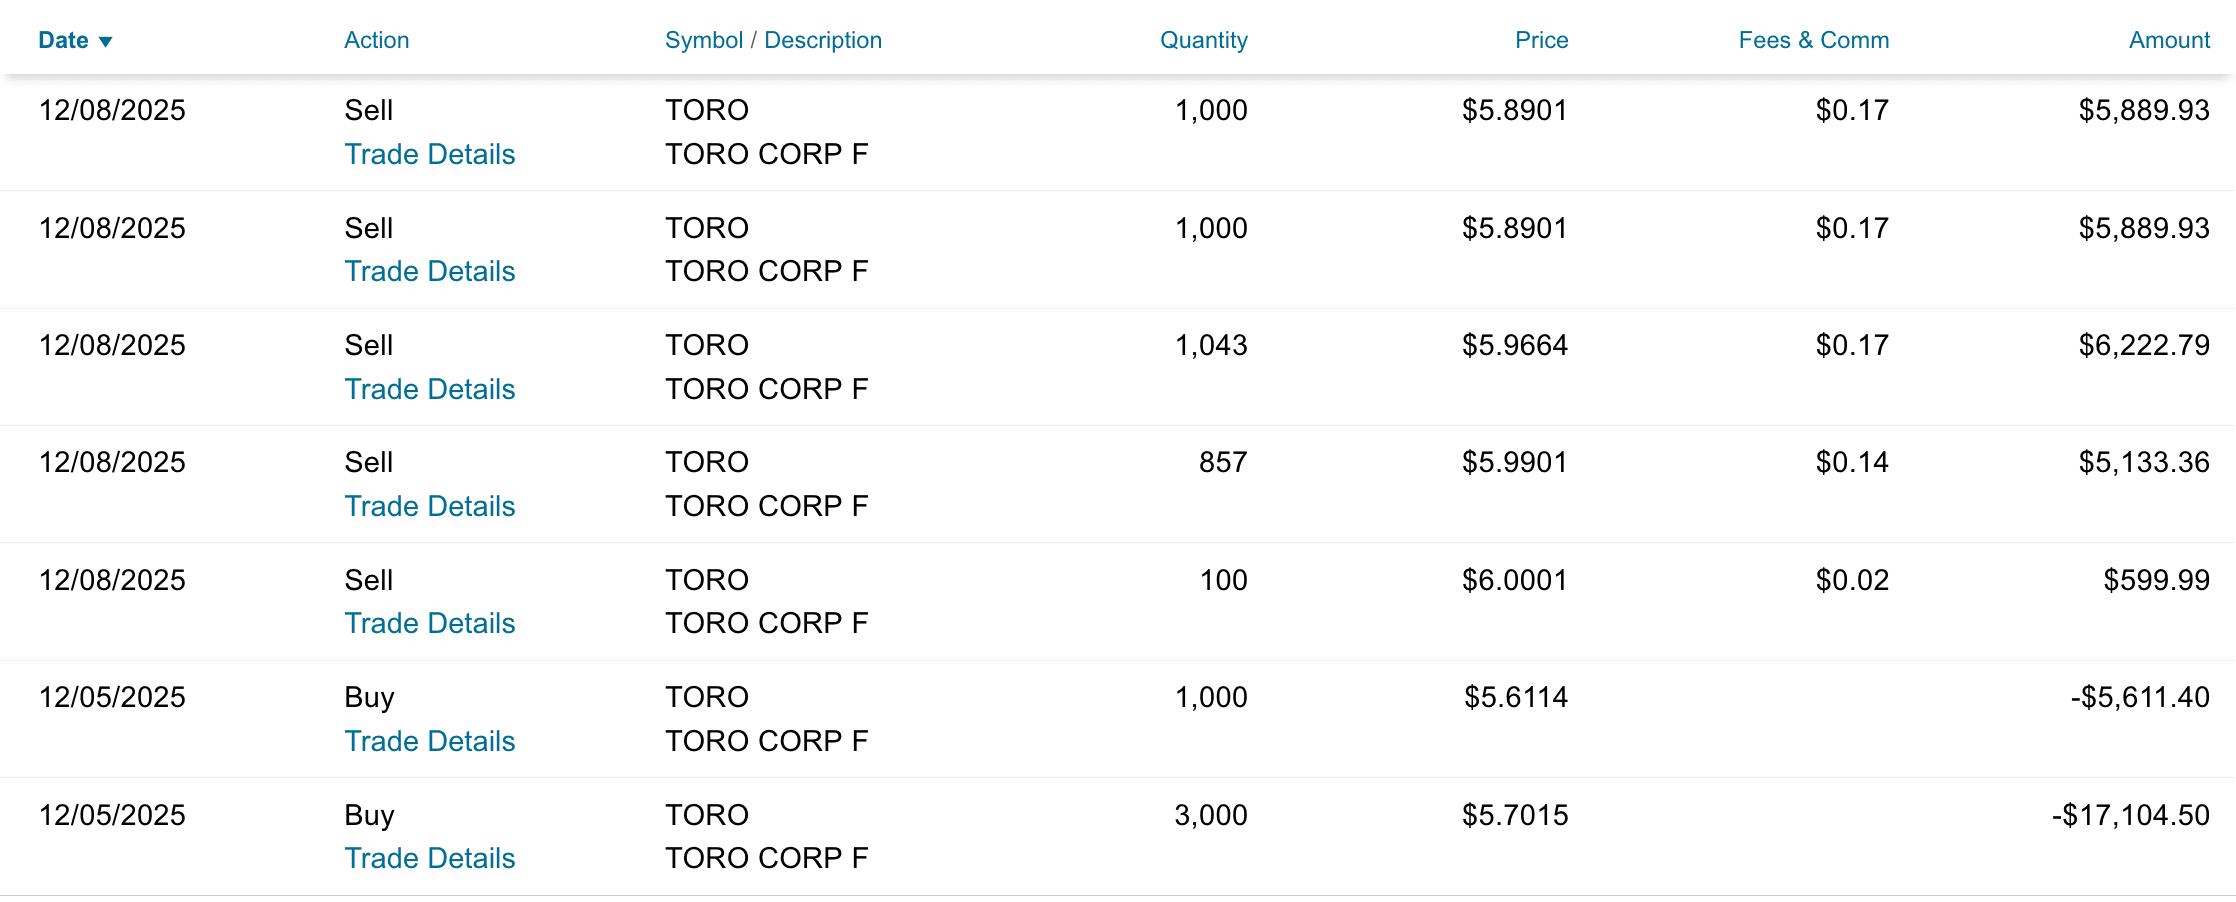This screenshot has height=902, width=2236.
Task: Open Trade Details for 3,000-share buy
Action: [x=429, y=858]
